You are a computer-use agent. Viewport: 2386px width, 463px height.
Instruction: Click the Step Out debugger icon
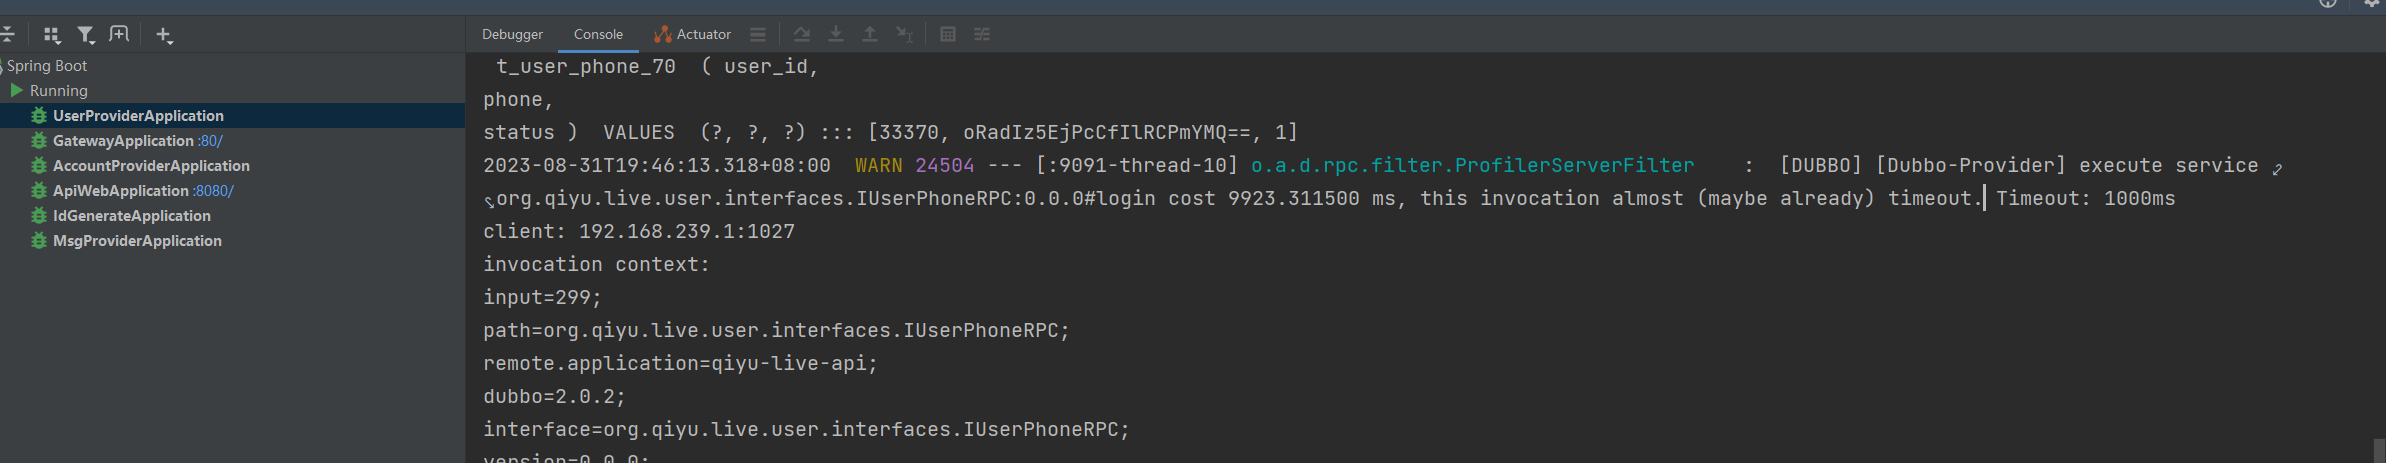(x=870, y=35)
